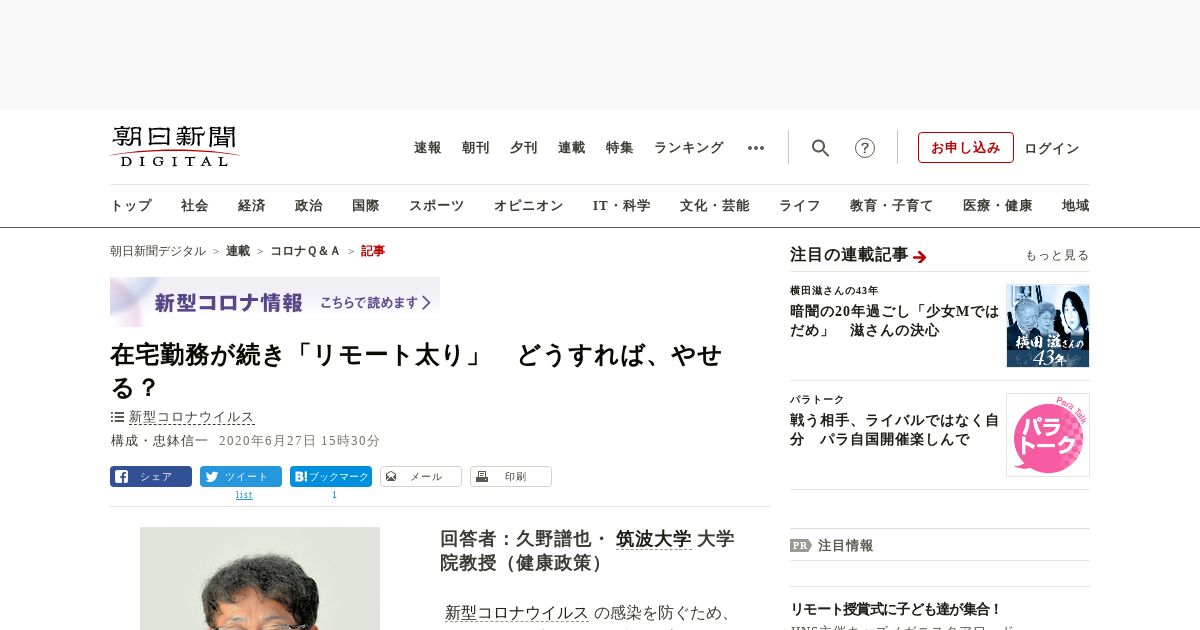Go to the 文化・芸能 section tab
The height and width of the screenshot is (630, 1200).
click(715, 206)
